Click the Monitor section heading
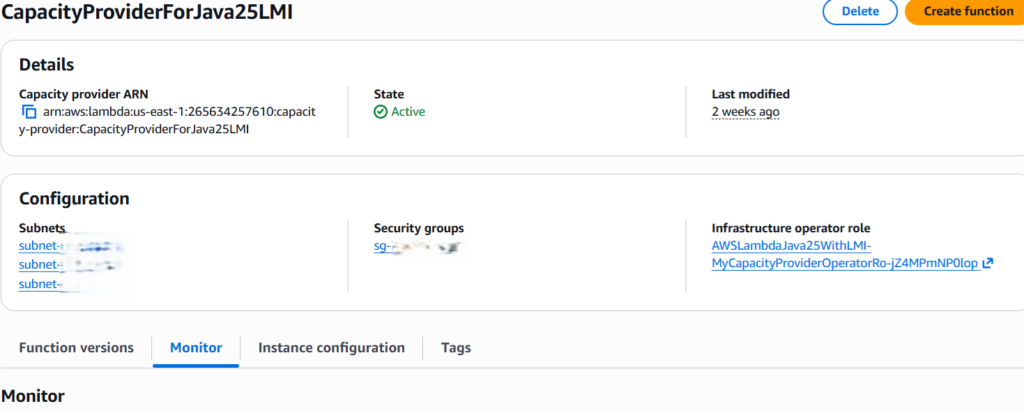 coord(33,396)
